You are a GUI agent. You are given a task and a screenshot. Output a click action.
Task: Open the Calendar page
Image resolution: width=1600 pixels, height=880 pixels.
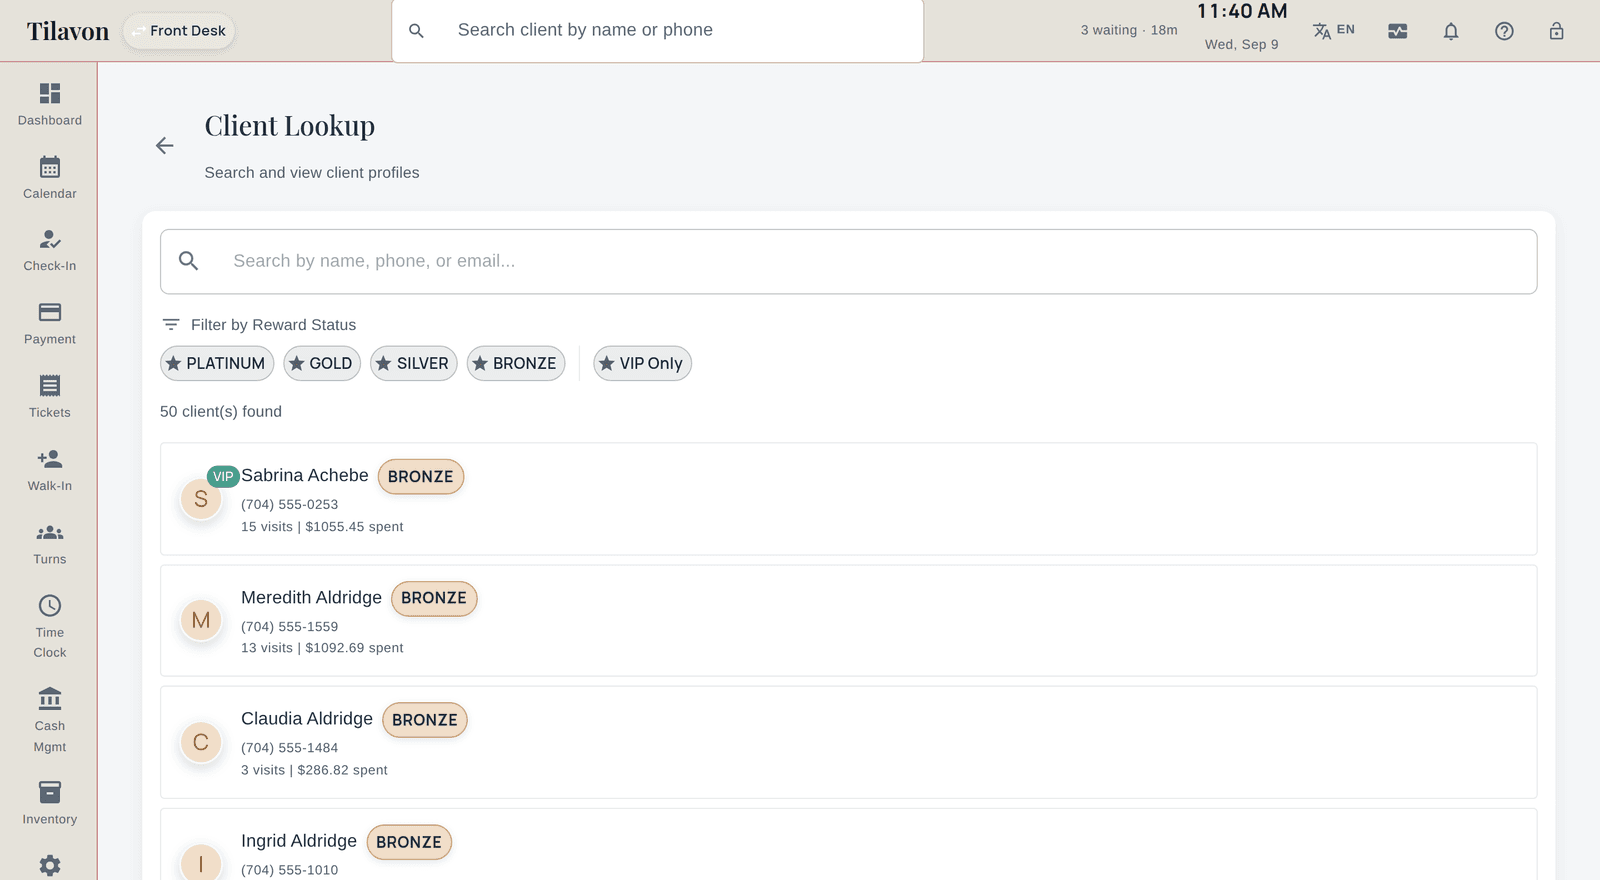pyautogui.click(x=49, y=178)
